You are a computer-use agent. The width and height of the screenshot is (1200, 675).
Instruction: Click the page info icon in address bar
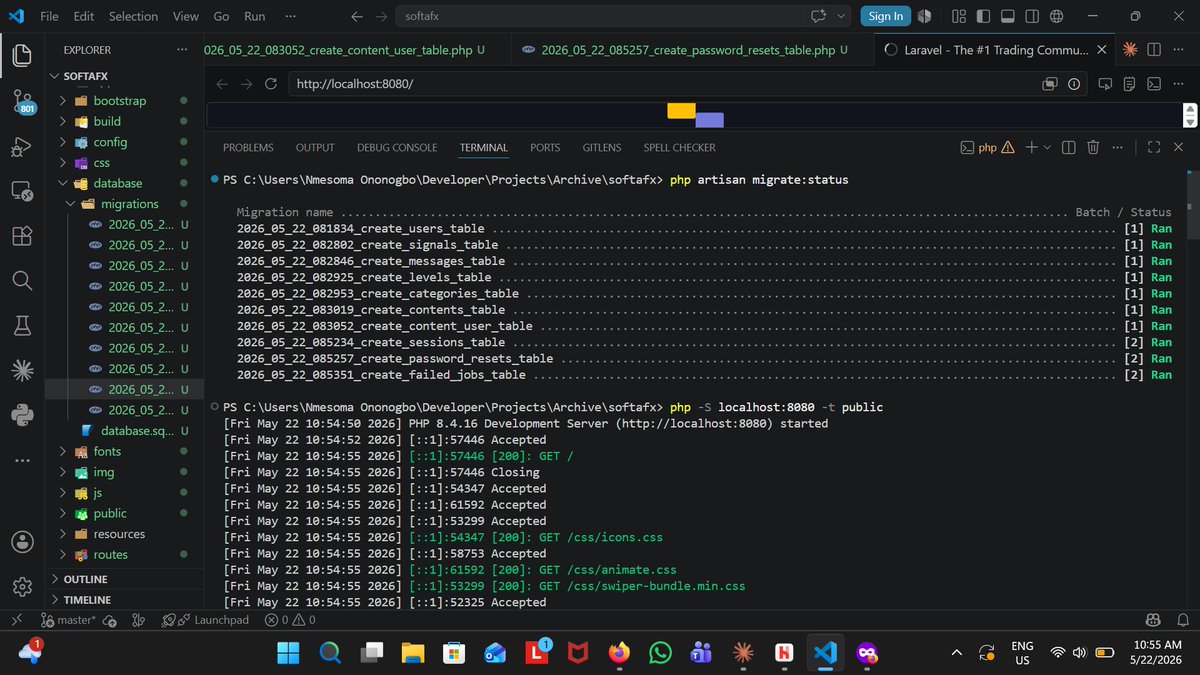coord(1074,84)
